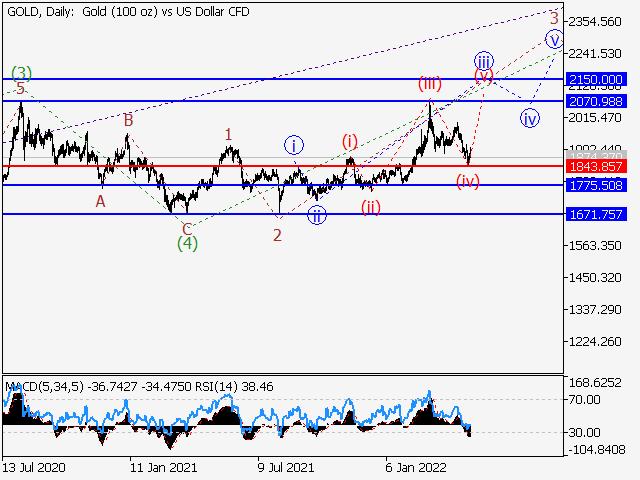This screenshot has height=480, width=640.
Task: Click the 2241.530 price axis value
Action: tap(595, 53)
